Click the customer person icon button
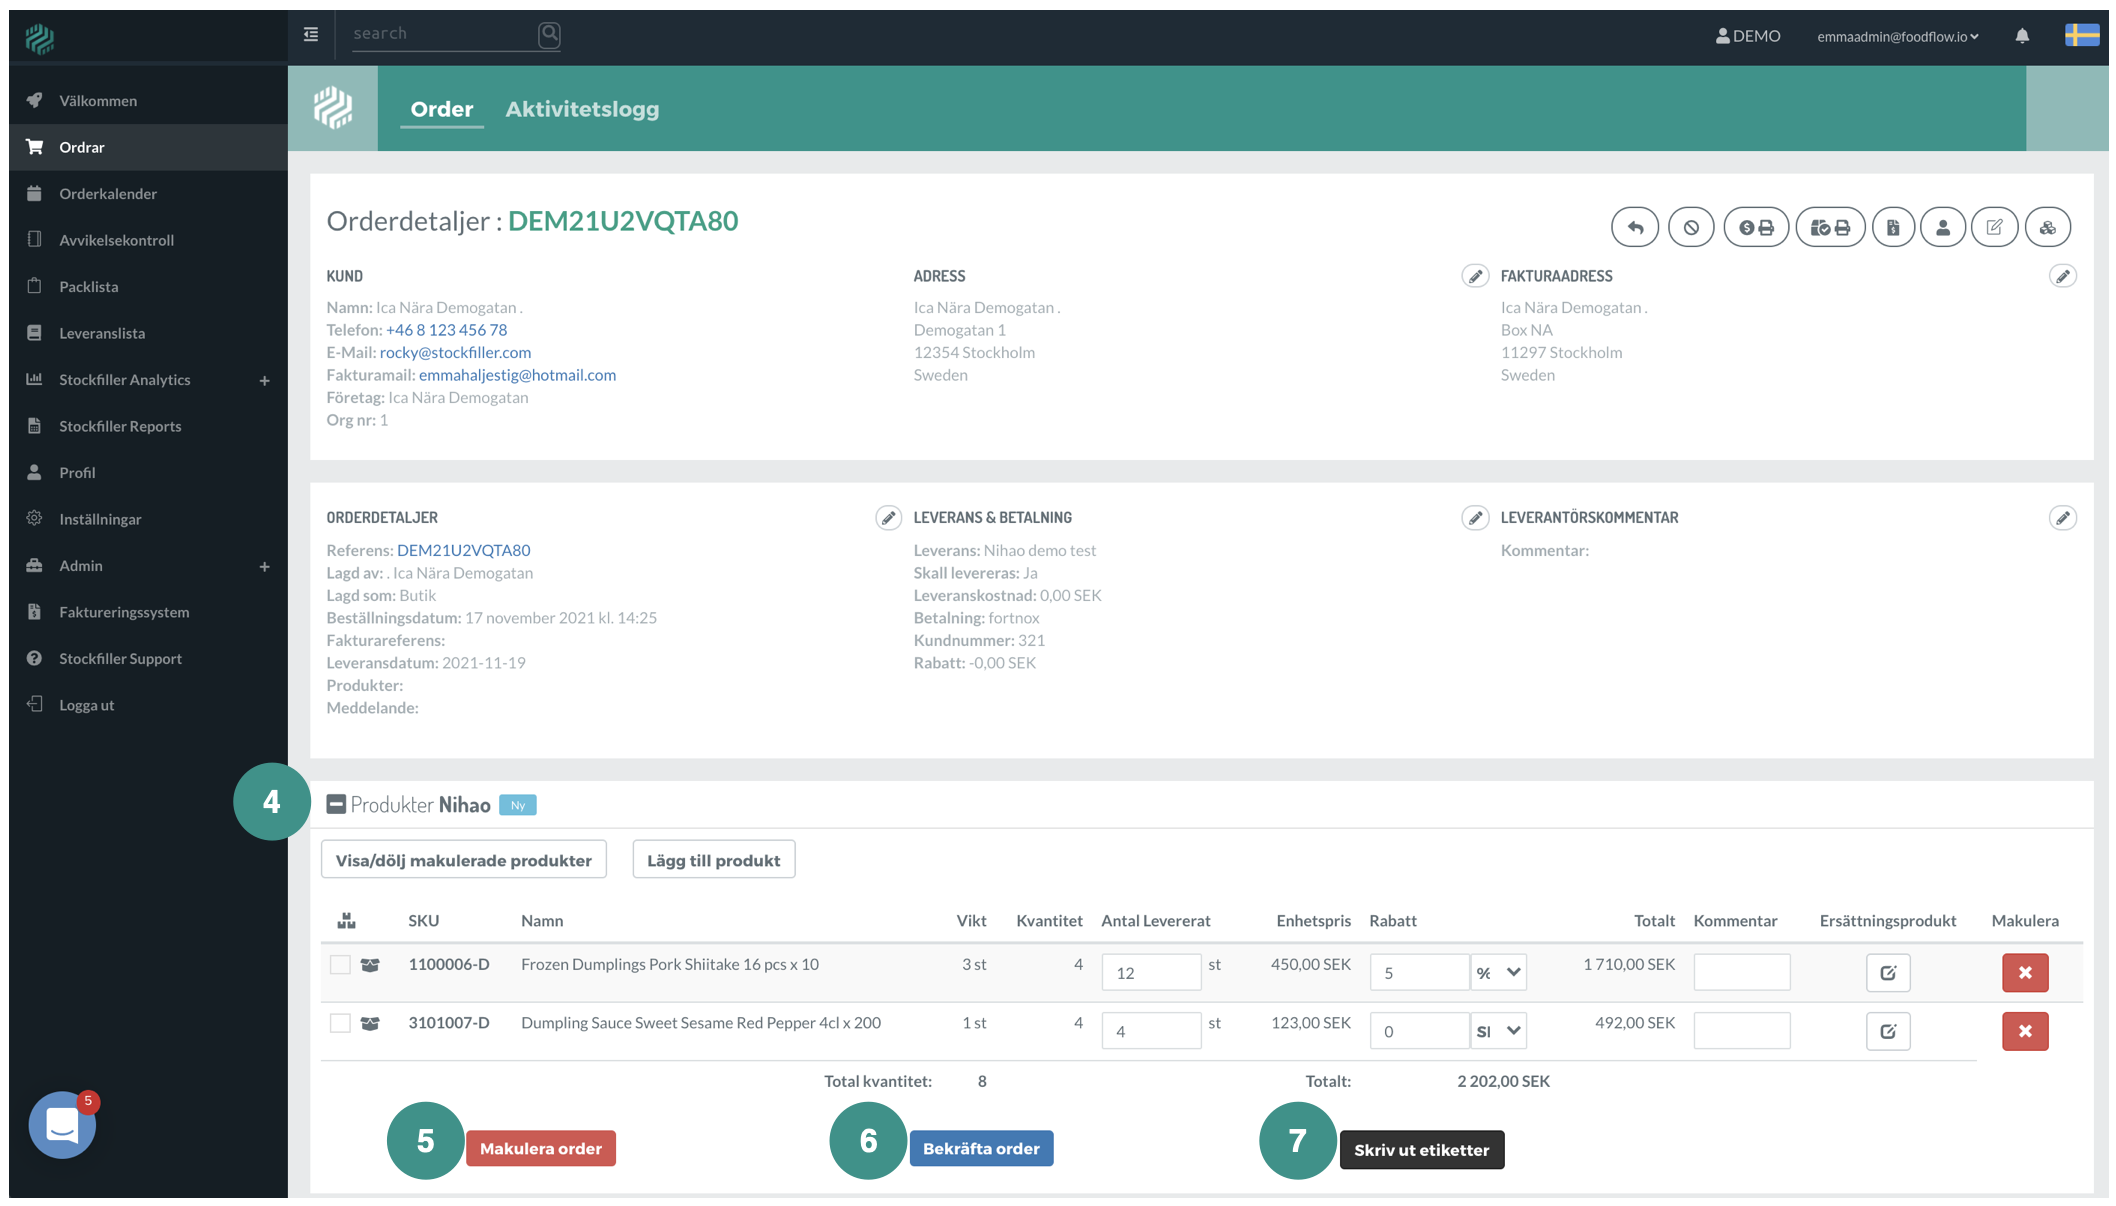Viewport: 2116px width, 1206px height. point(1943,228)
